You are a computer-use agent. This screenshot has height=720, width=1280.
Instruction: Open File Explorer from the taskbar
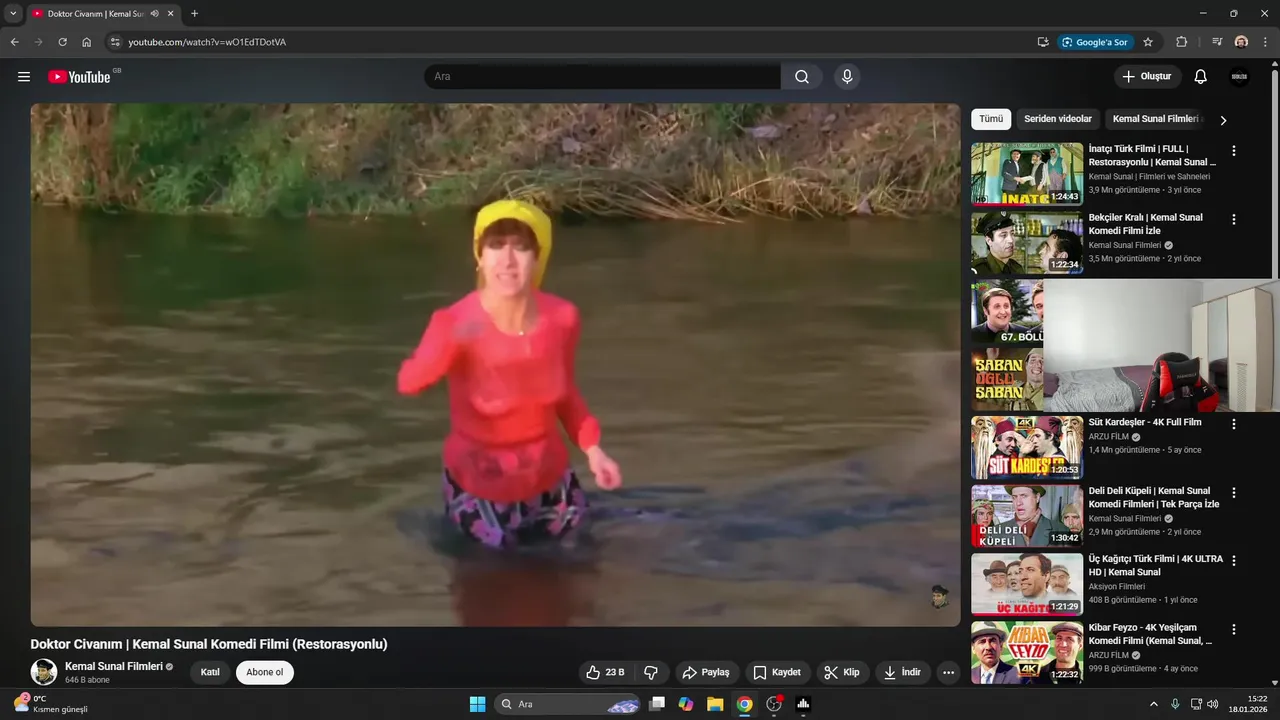715,704
